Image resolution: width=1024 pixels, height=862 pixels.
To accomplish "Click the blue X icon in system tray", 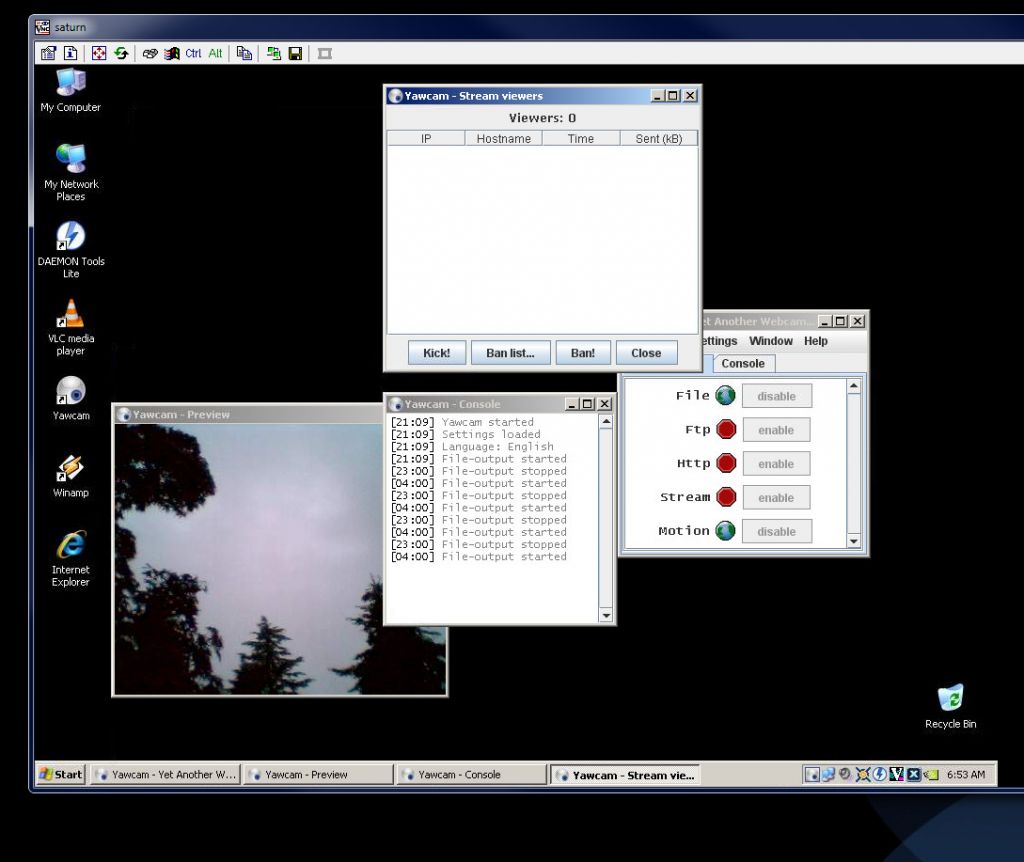I will coord(914,774).
